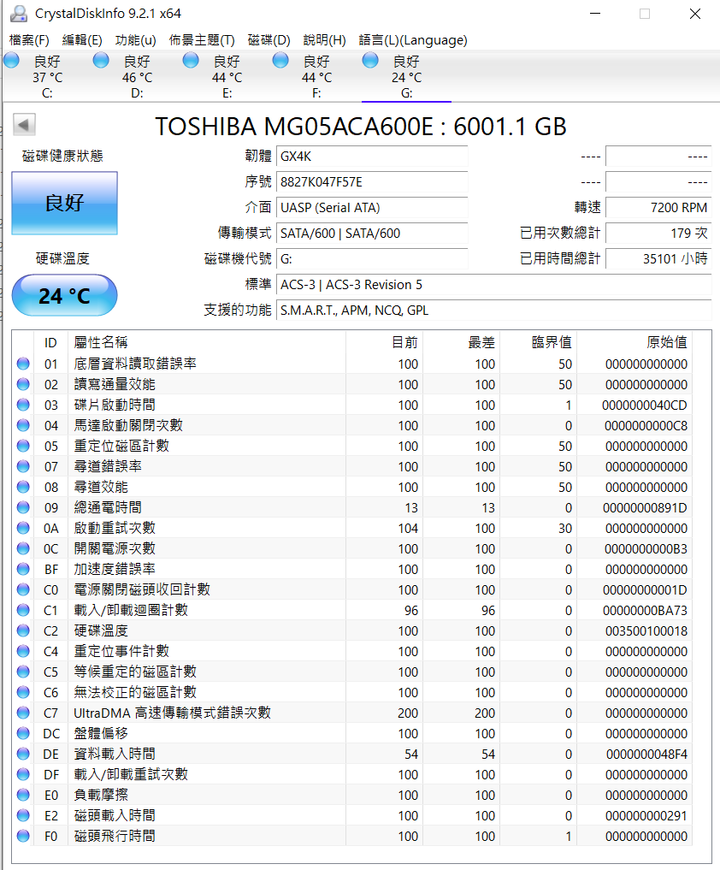Click the 24 °C temperature button

tap(64, 296)
